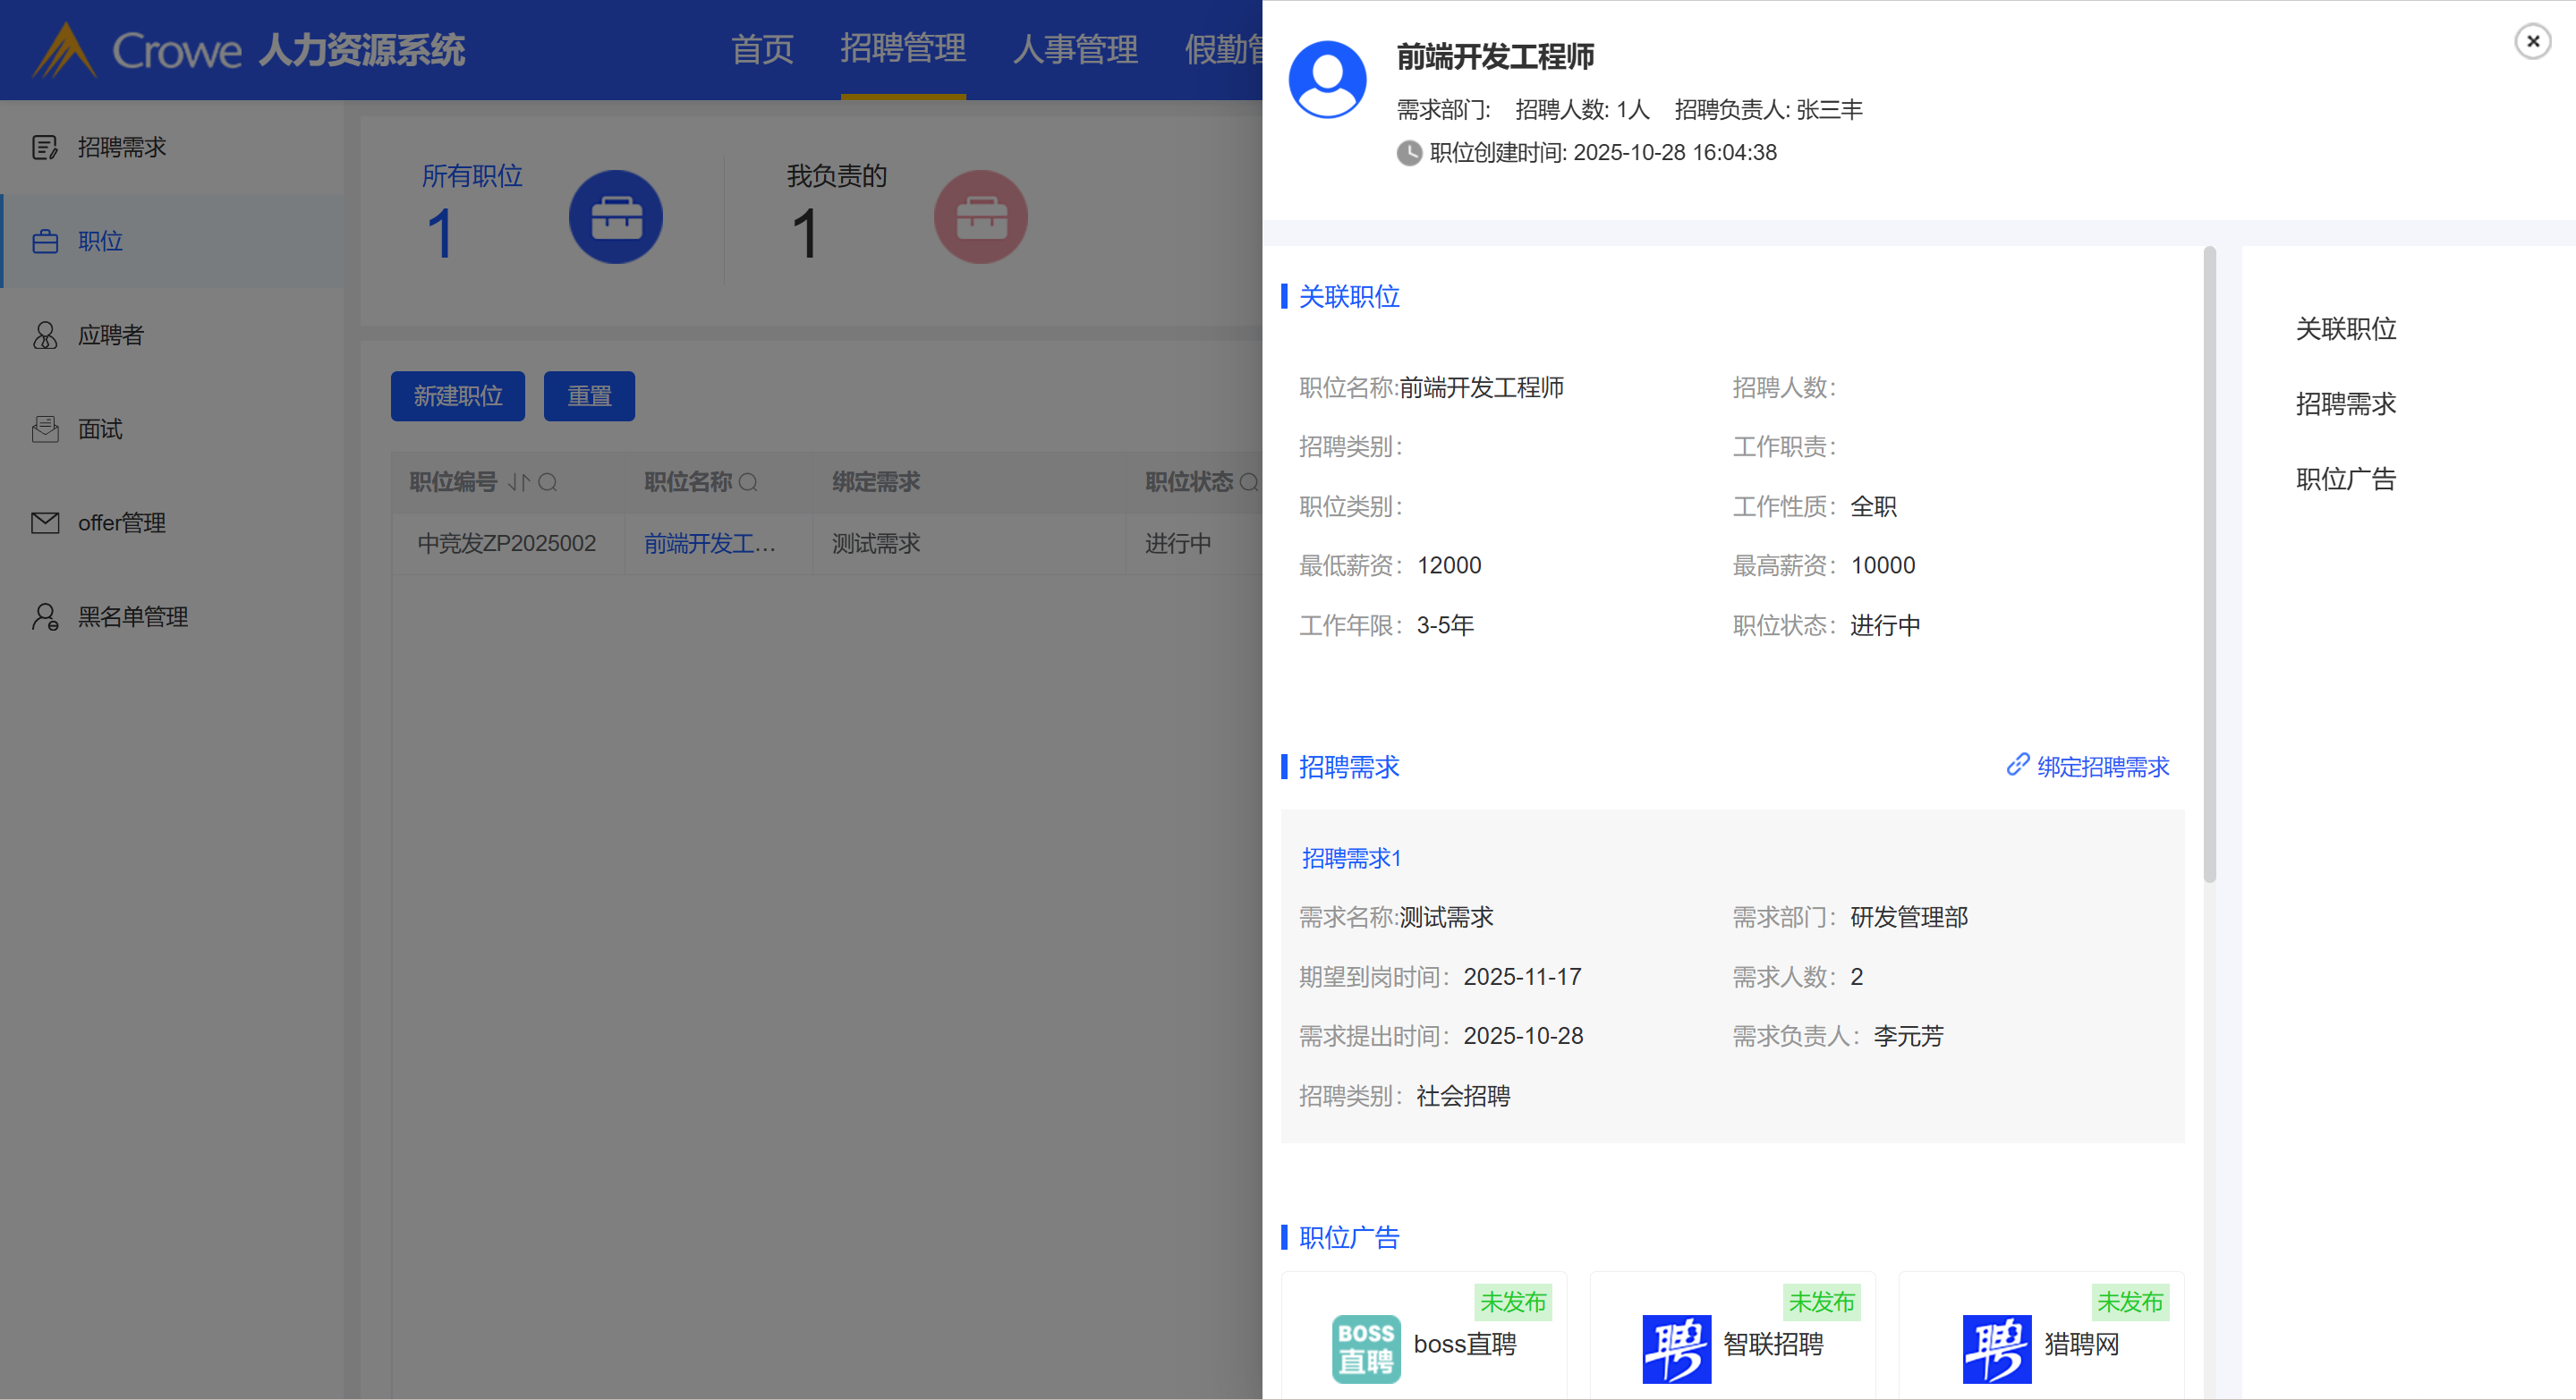
Task: Jump to the 职位广告 anchor in the right nav
Action: pyautogui.click(x=2345, y=479)
